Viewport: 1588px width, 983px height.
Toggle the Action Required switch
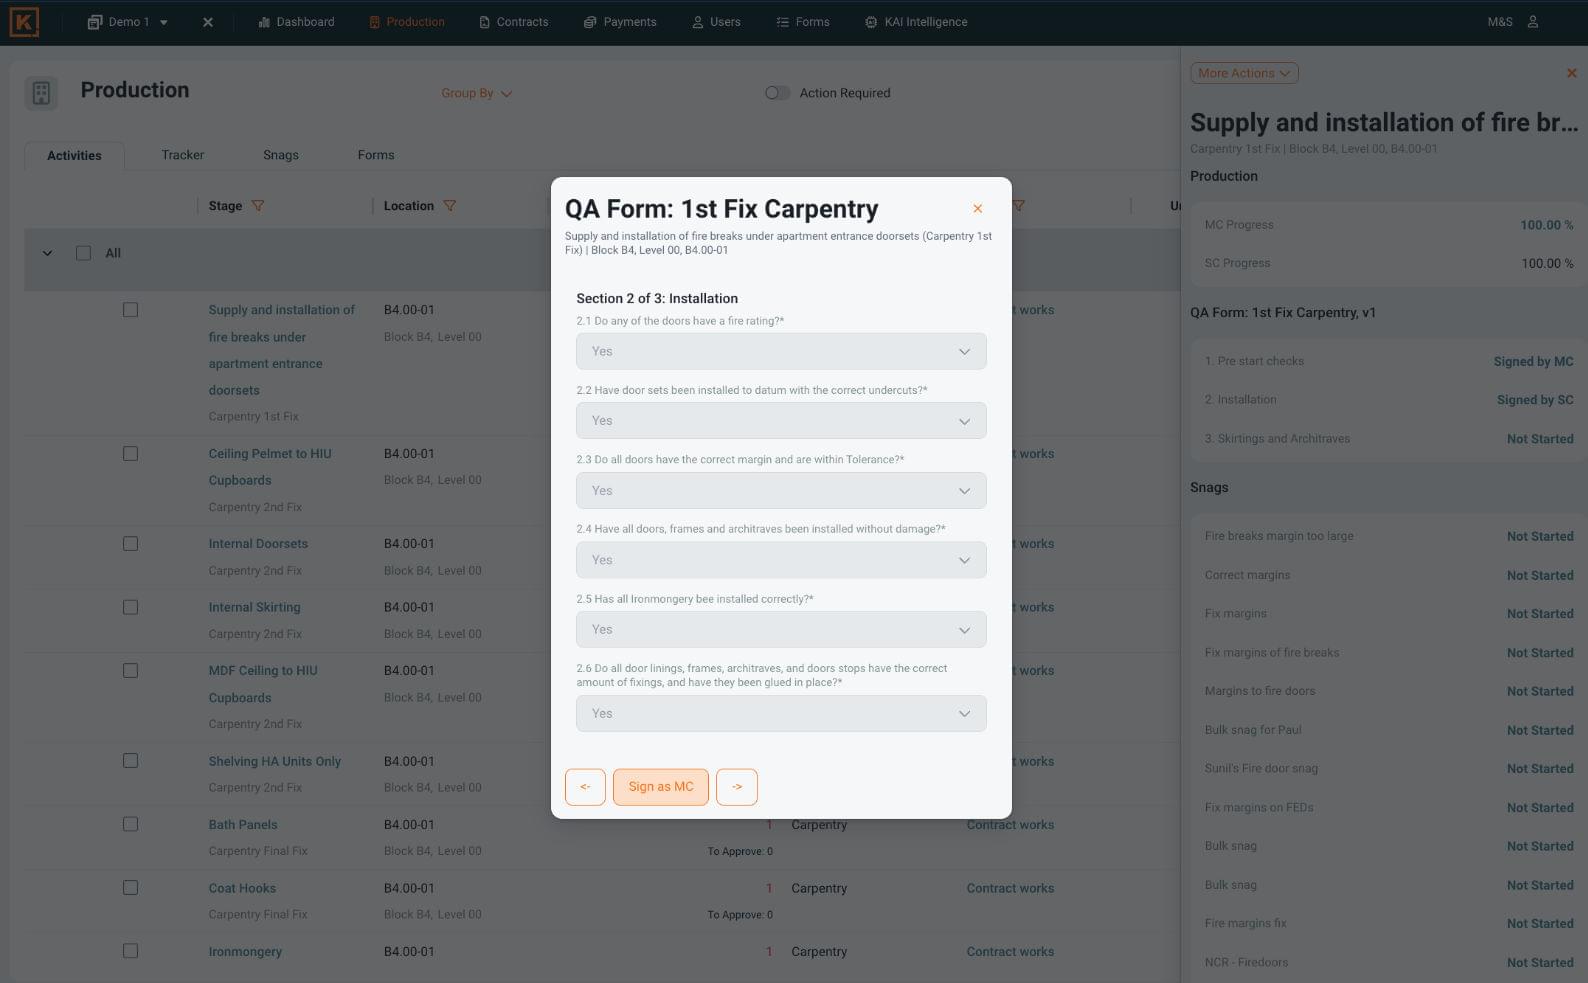tap(777, 93)
